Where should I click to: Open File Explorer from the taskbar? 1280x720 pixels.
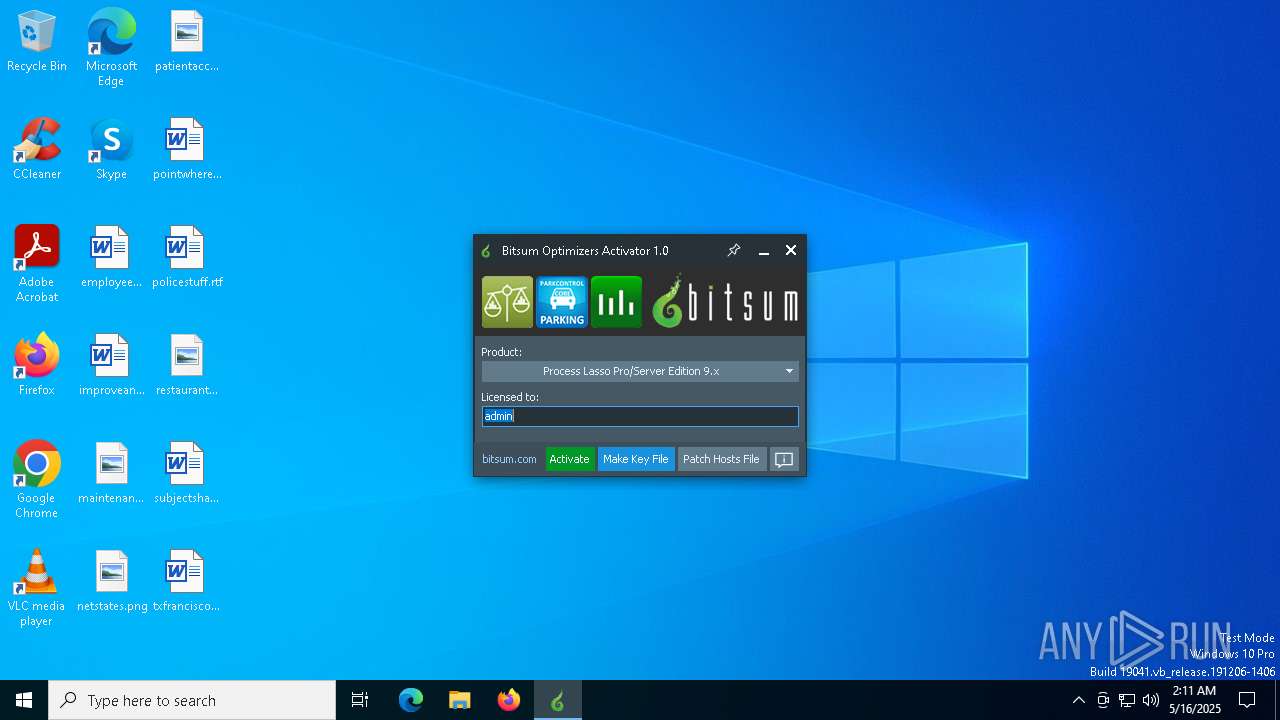point(460,700)
